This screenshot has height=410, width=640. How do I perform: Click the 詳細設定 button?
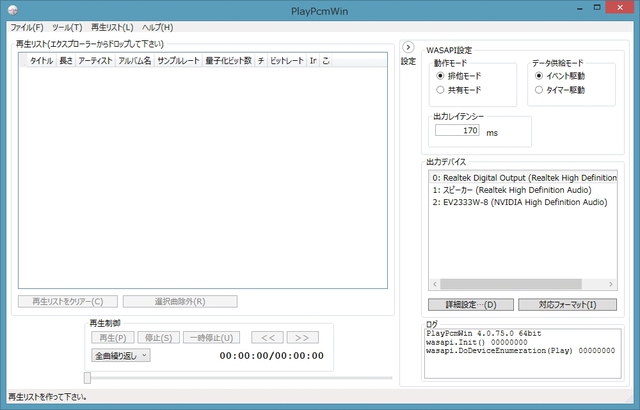(x=469, y=304)
